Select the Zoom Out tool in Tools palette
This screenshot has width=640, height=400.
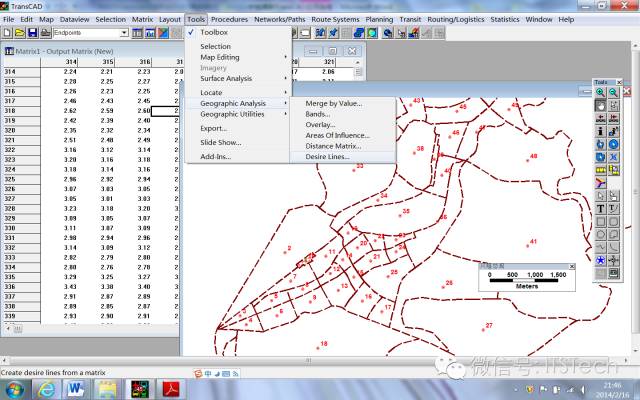(613, 92)
